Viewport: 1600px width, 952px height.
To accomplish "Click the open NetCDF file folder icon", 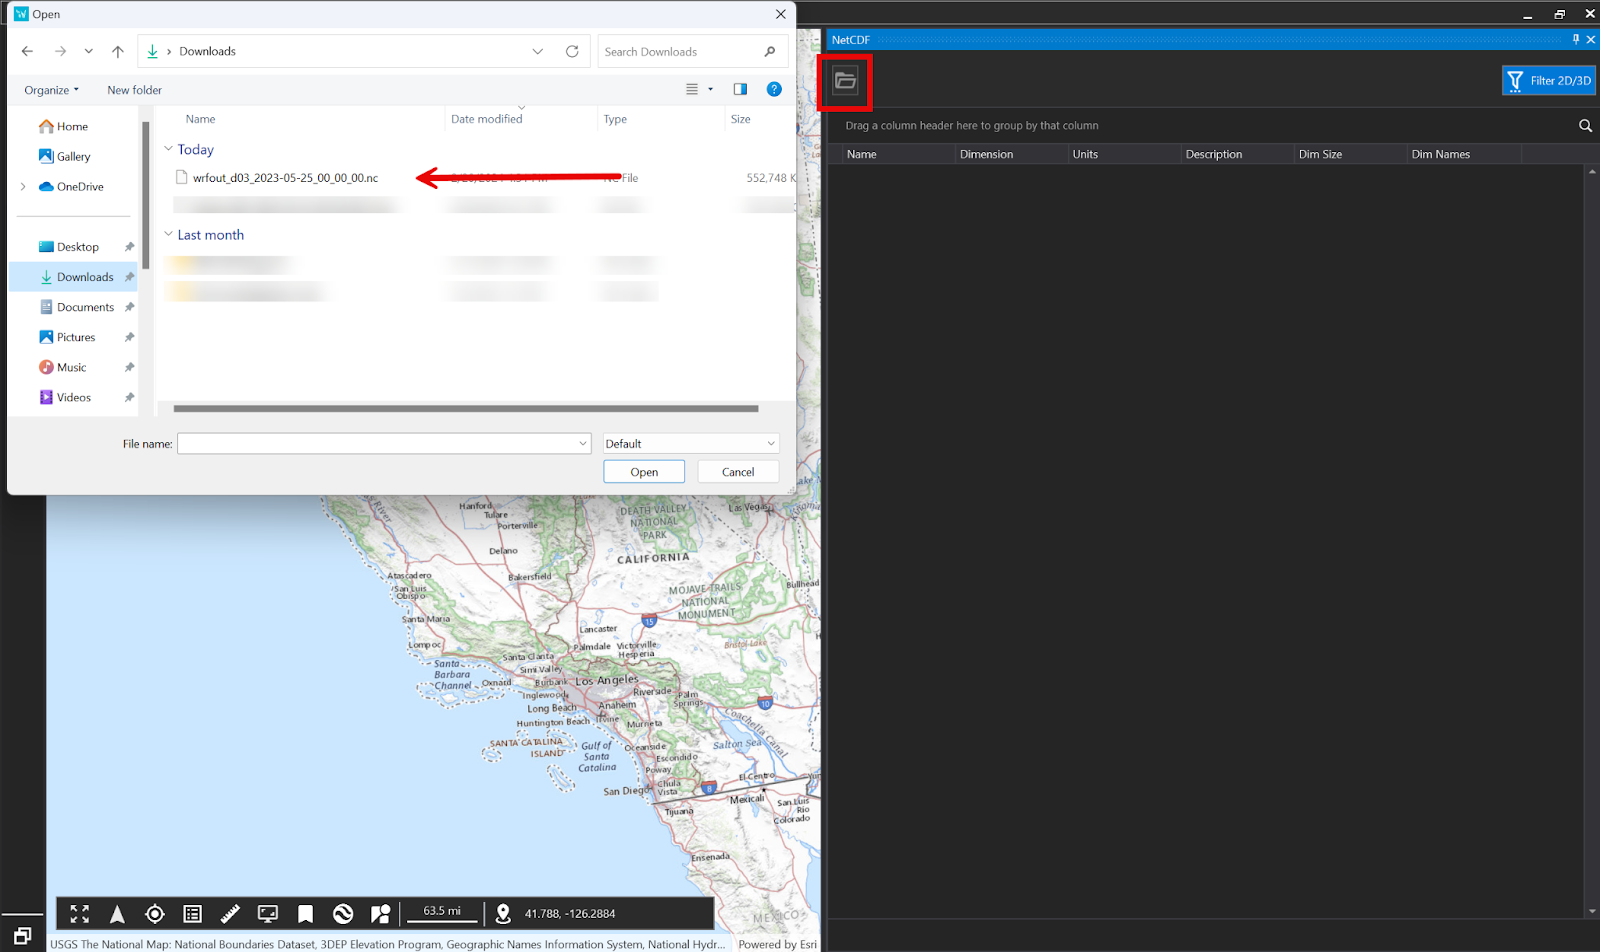I will click(845, 81).
